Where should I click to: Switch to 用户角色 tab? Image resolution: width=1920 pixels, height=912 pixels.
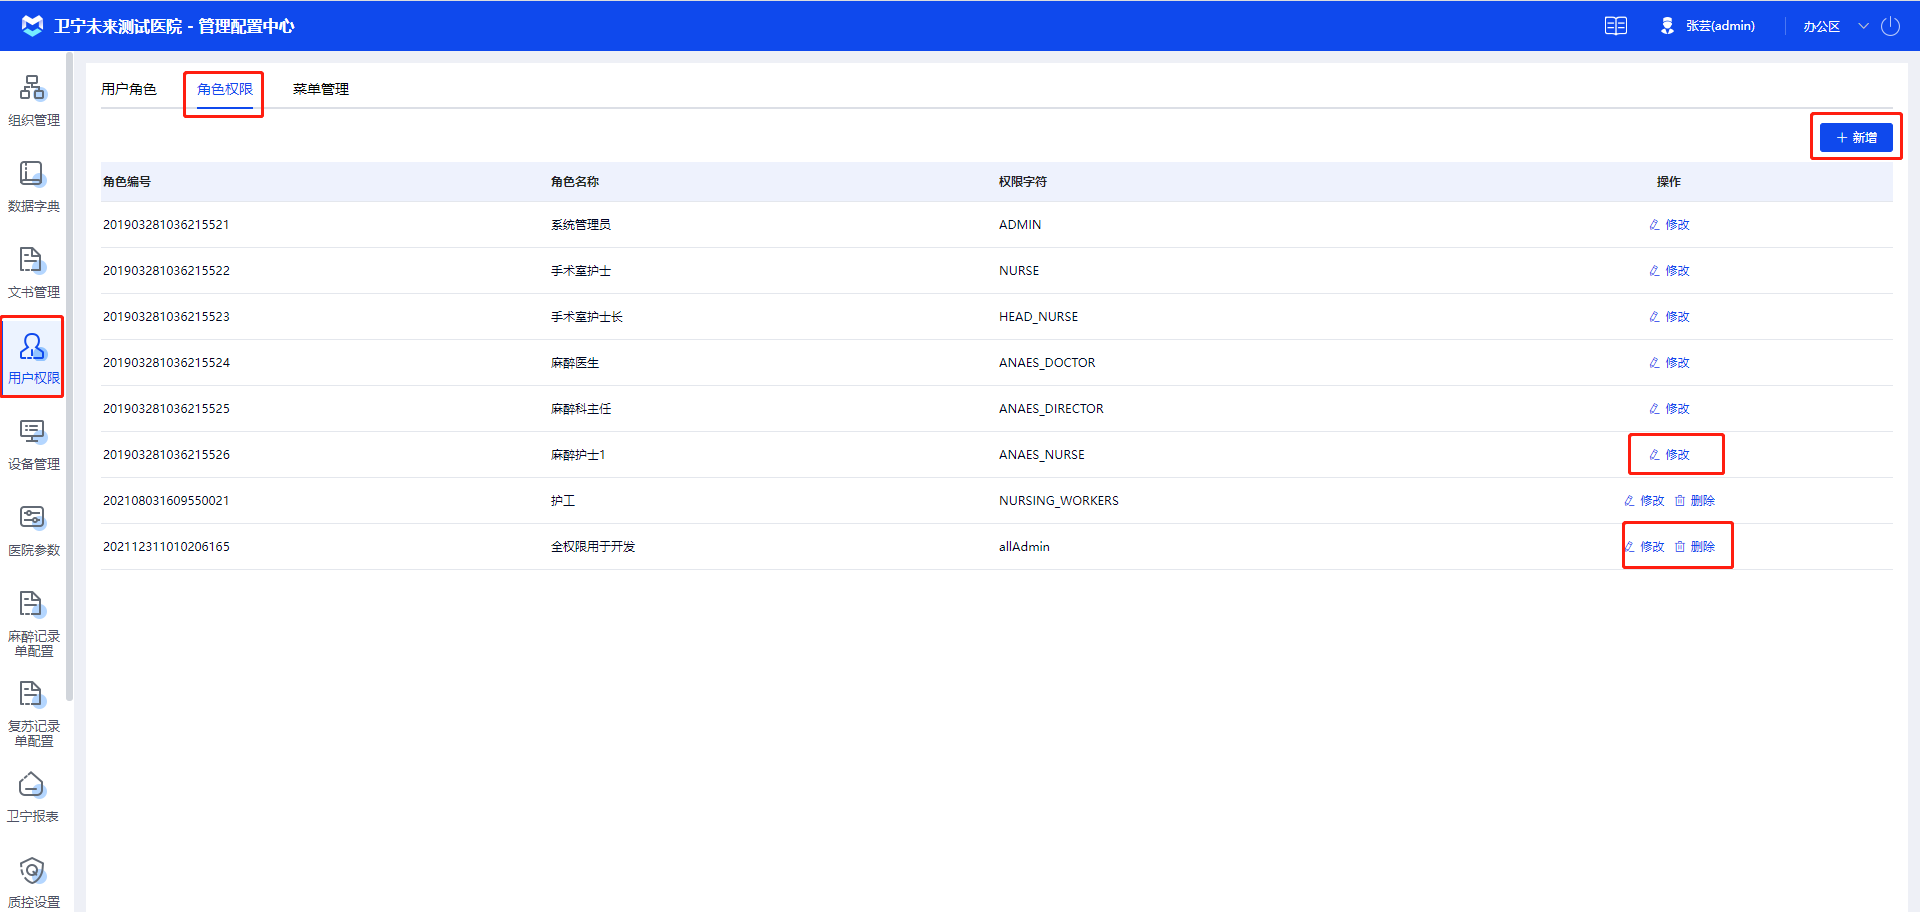pyautogui.click(x=129, y=89)
